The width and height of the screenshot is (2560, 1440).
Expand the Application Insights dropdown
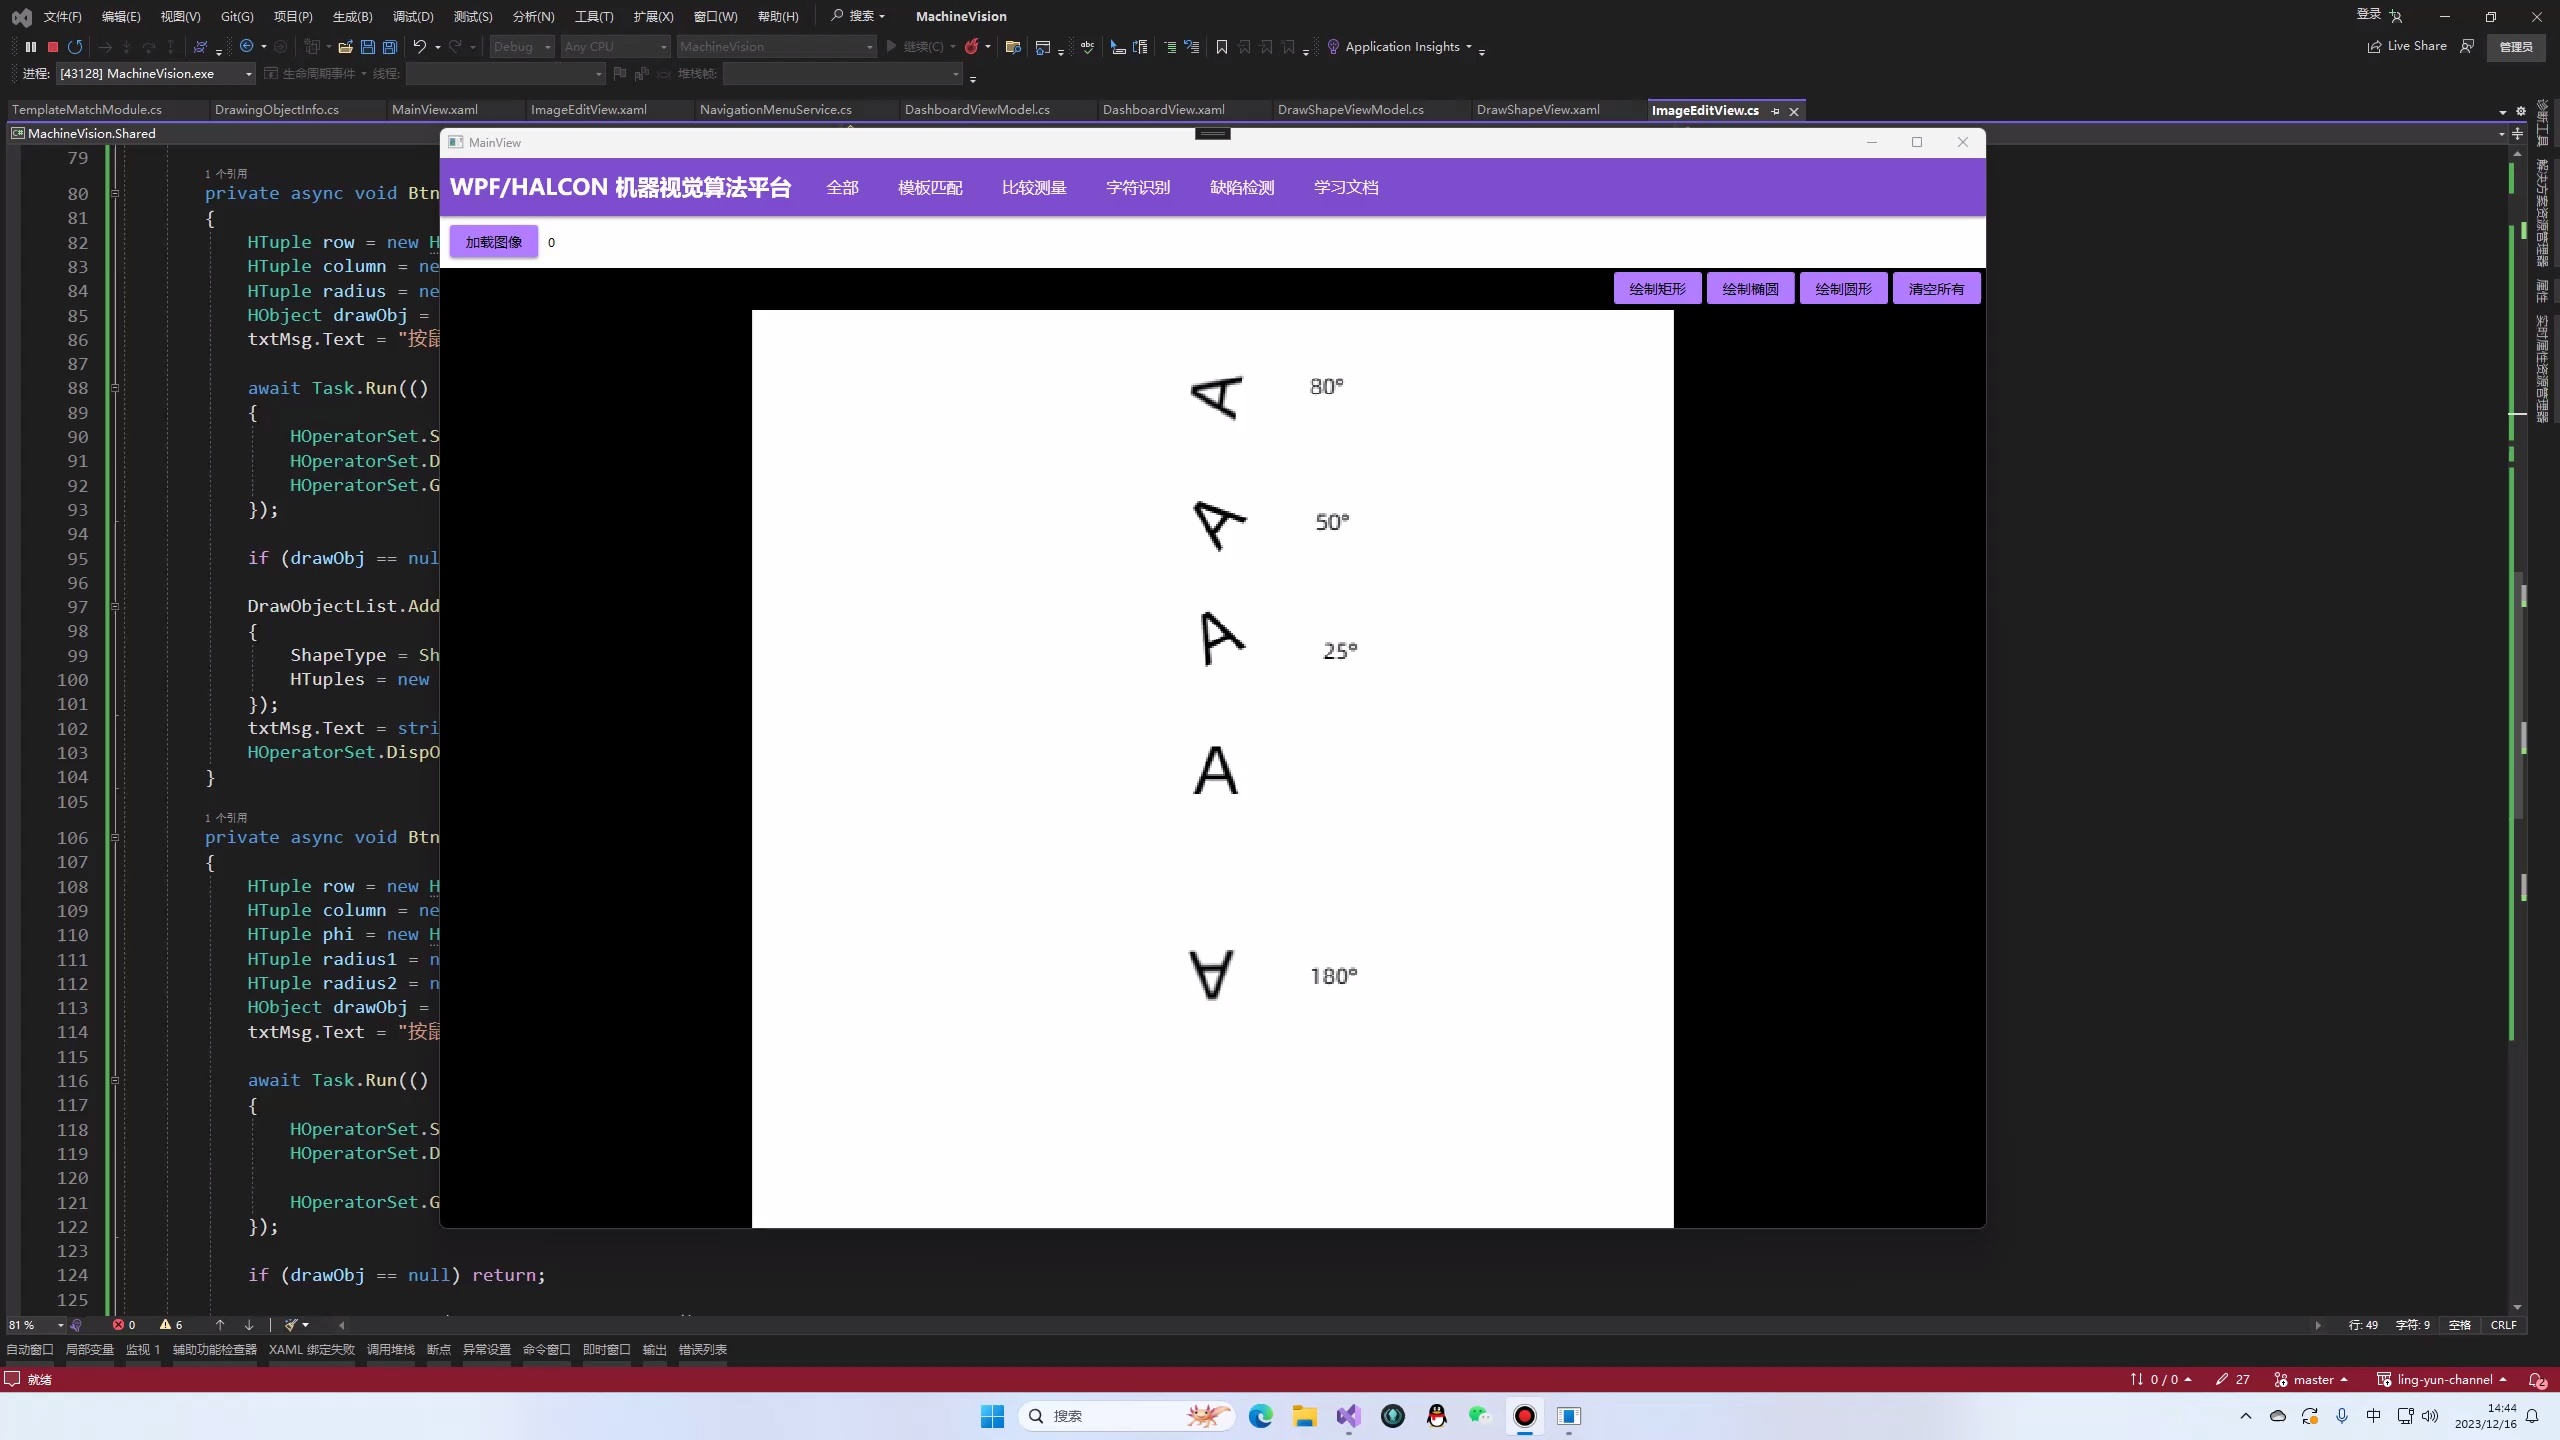click(1469, 47)
